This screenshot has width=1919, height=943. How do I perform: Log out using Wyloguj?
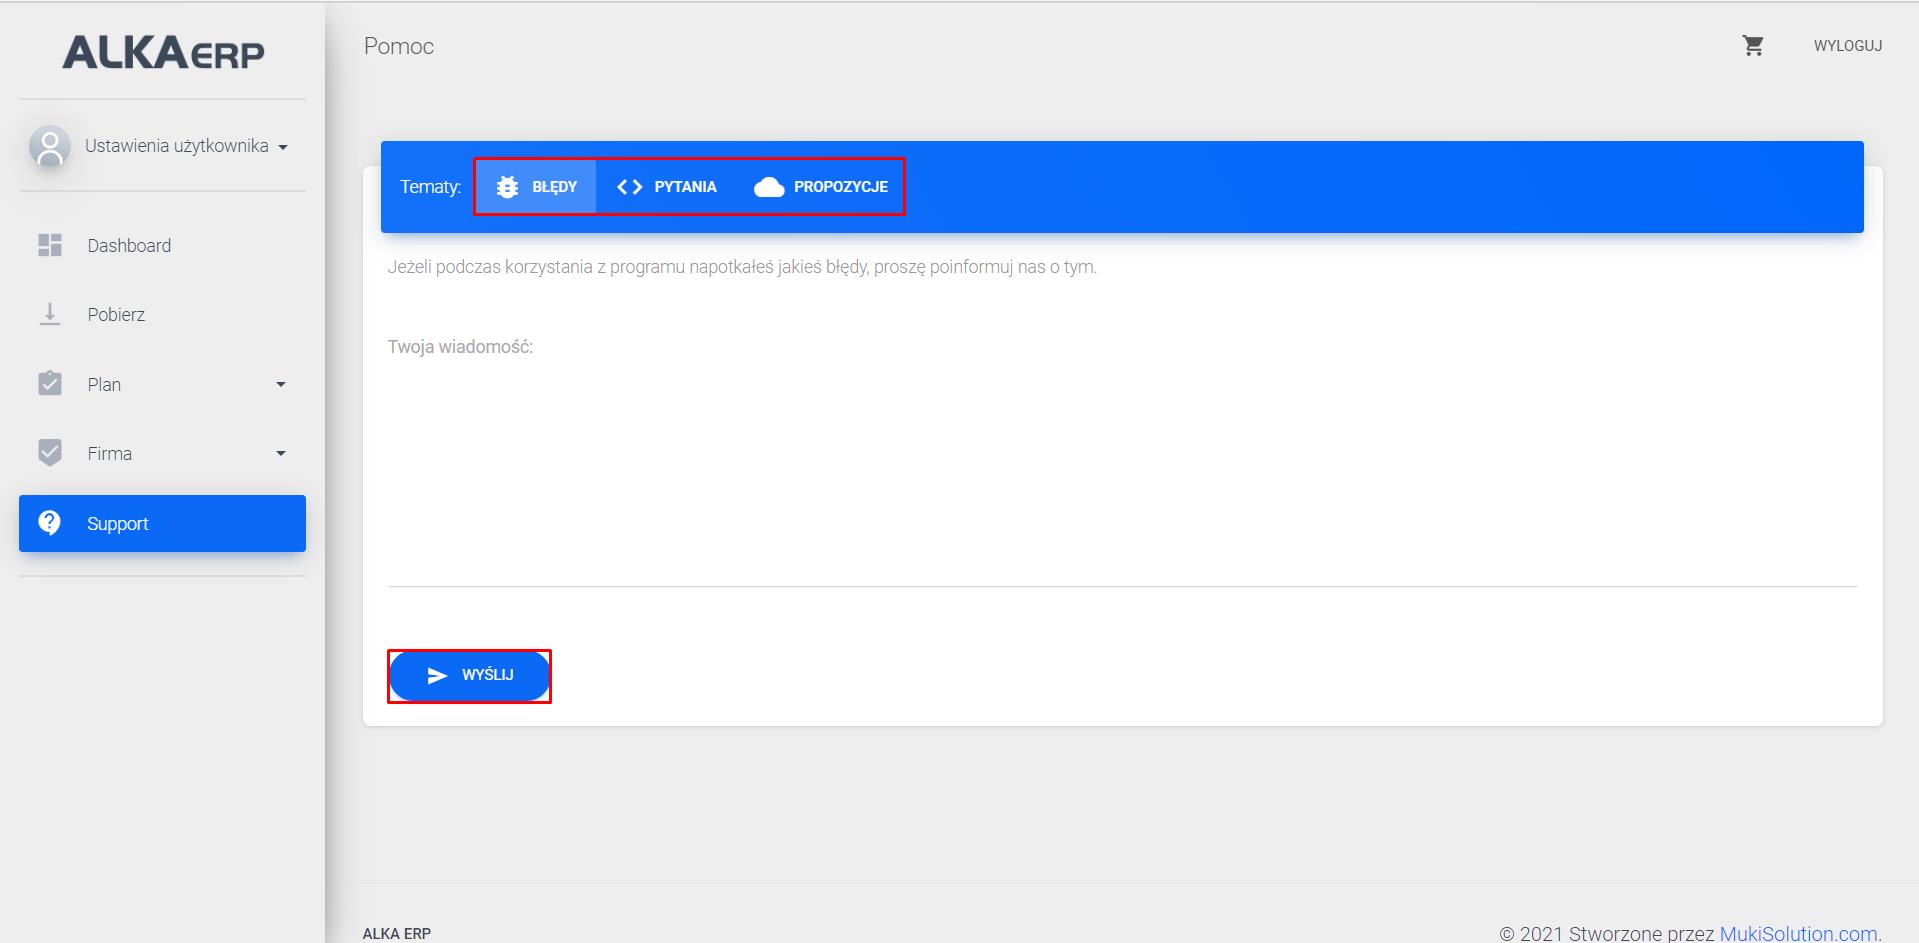1847,46
